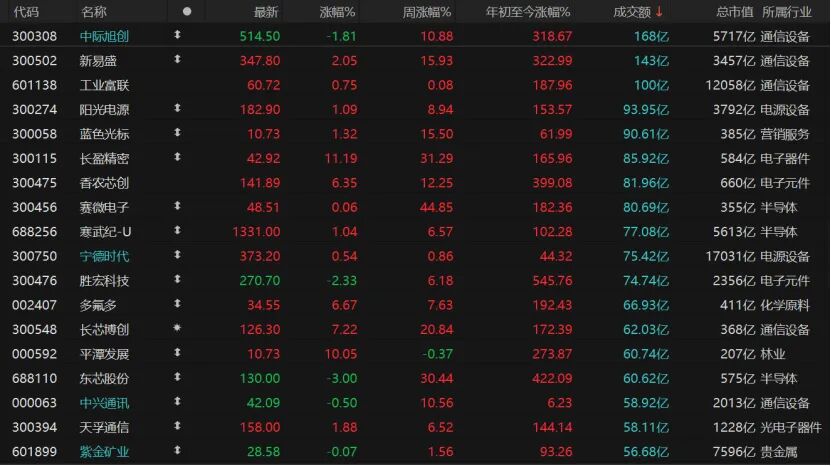This screenshot has height=466, width=831.
Task: Click the 年初至今涨幅% column header
Action: tap(528, 12)
